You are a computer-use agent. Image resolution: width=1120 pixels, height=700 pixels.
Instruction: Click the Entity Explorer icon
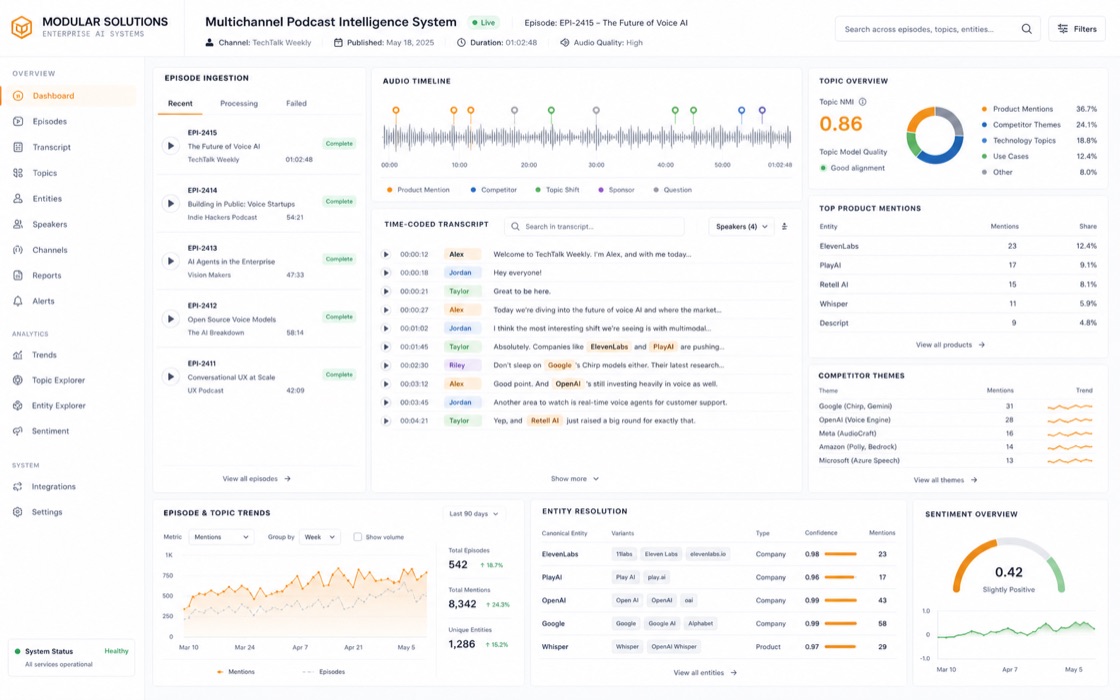coord(18,406)
